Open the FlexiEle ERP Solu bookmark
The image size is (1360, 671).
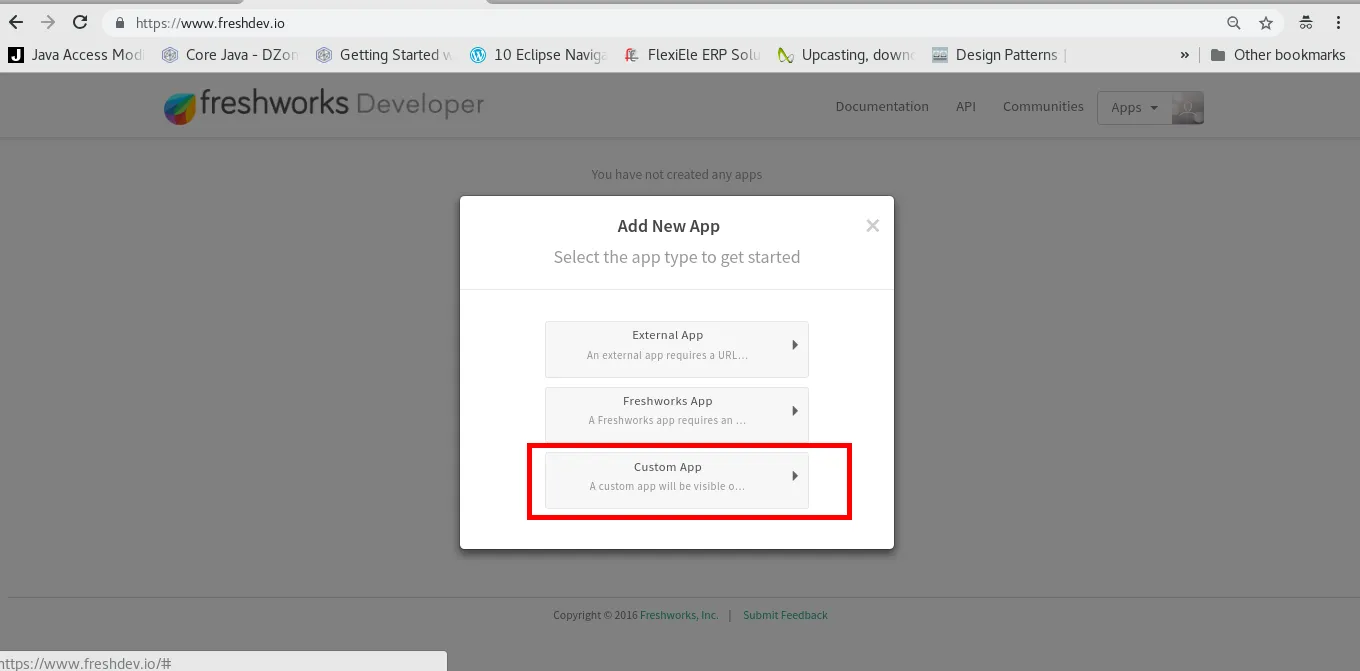point(692,55)
